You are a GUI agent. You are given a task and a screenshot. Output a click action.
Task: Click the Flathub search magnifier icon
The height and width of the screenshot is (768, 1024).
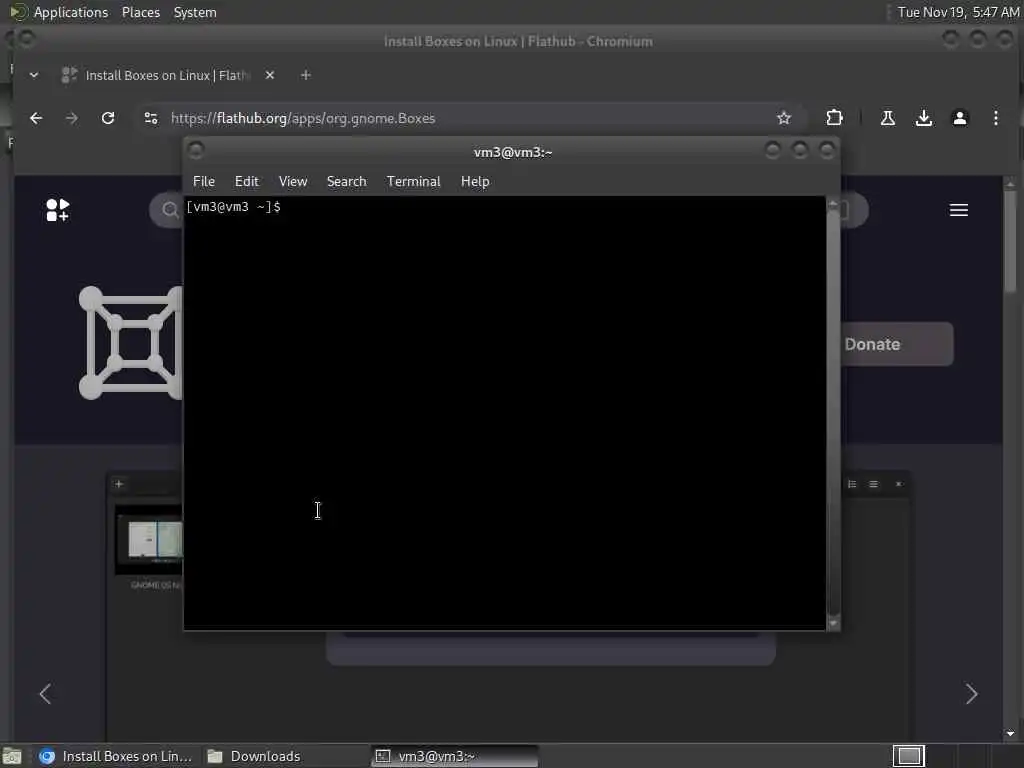(170, 210)
